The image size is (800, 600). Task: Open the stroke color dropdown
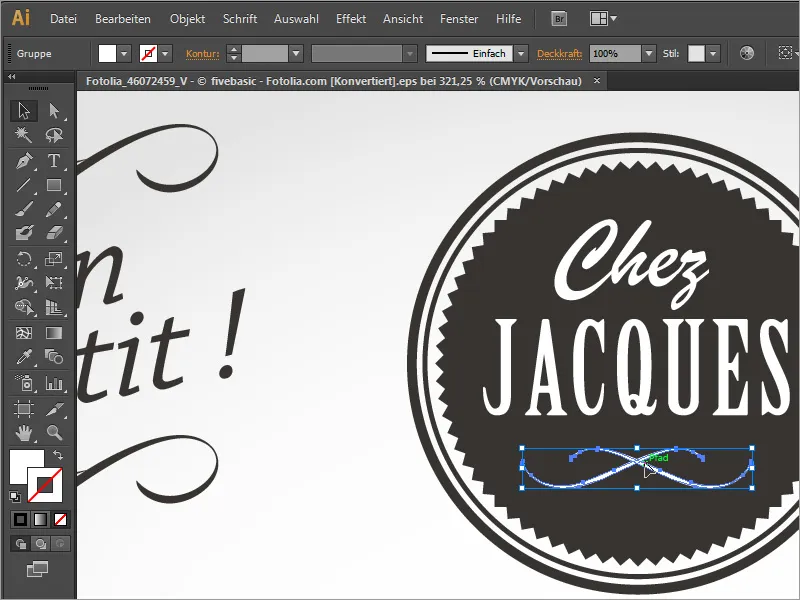tap(165, 54)
